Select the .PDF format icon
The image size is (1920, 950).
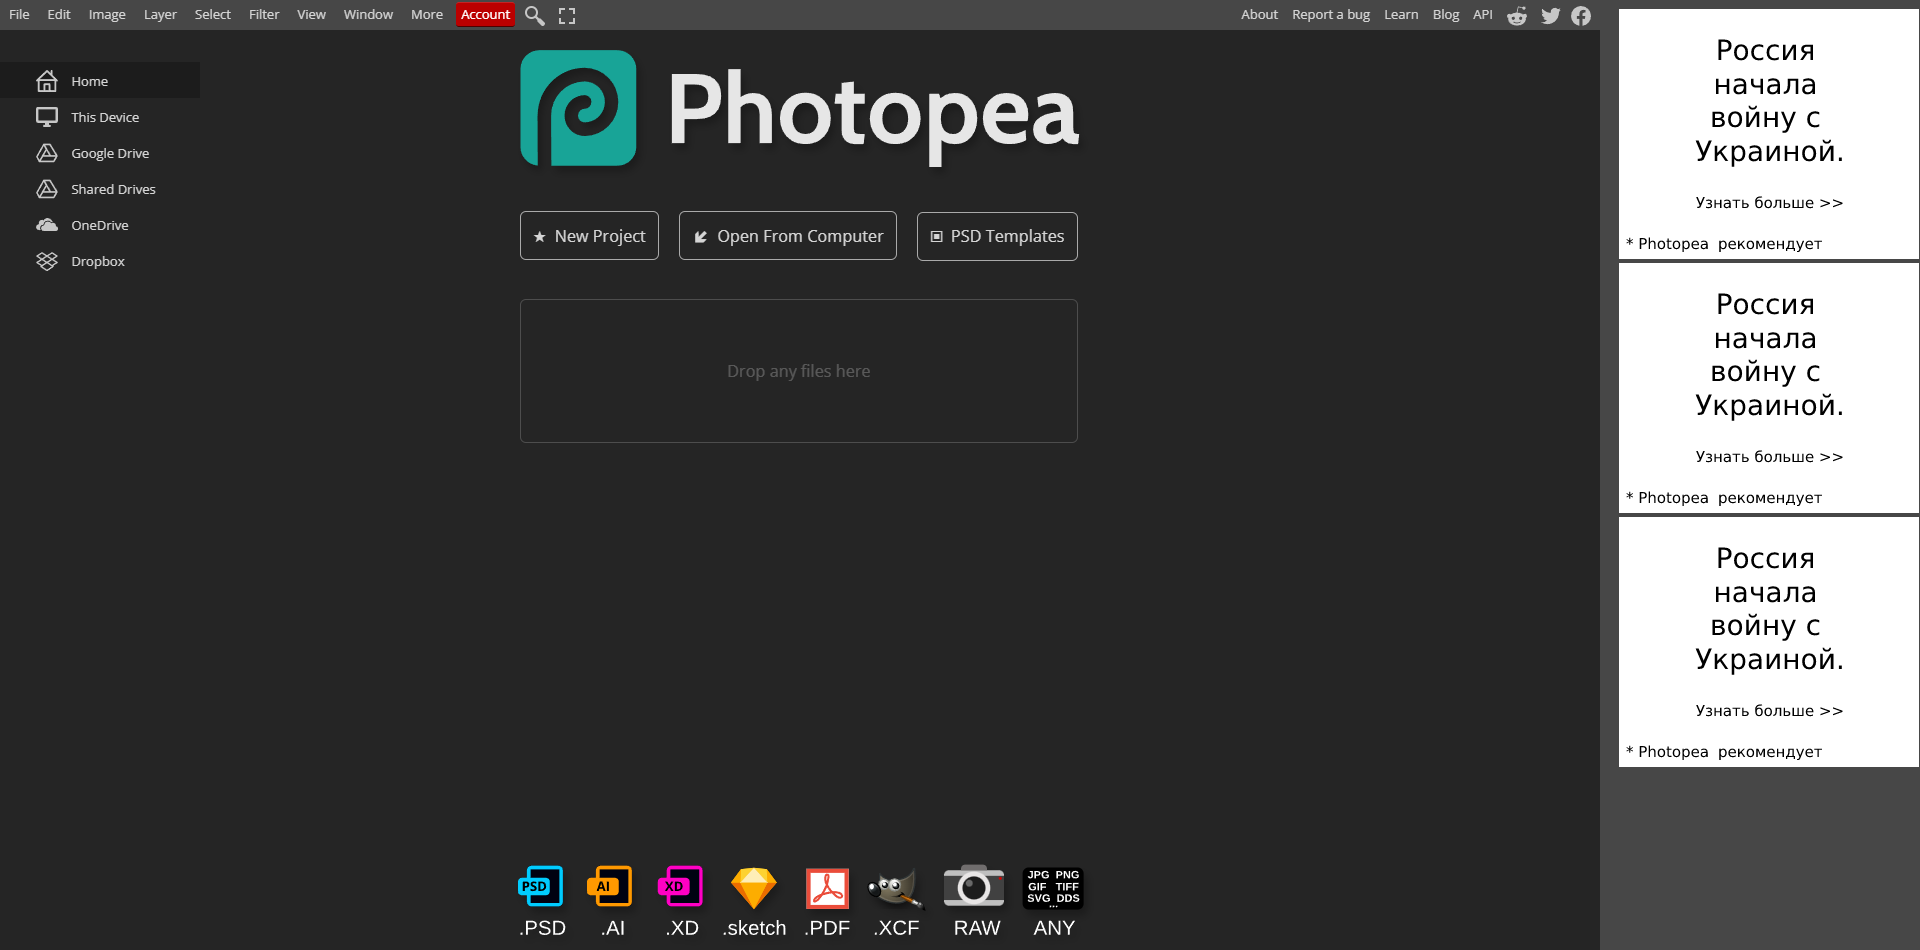[x=827, y=888]
